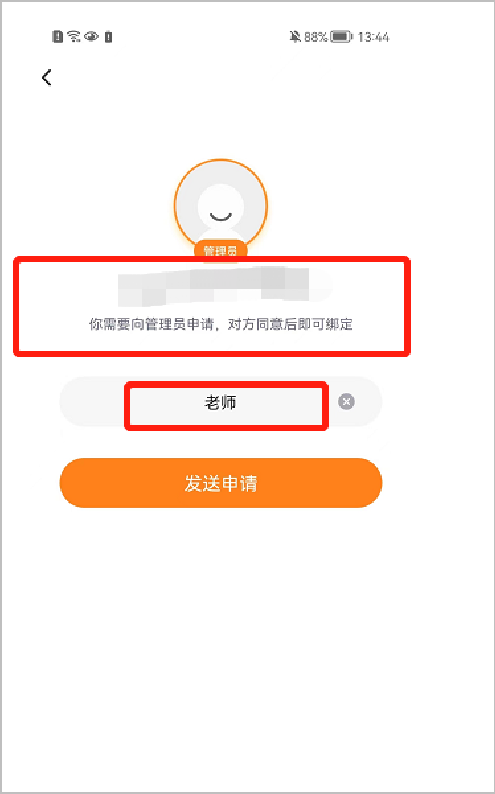Tap the battery icon near 88%

point(341,36)
